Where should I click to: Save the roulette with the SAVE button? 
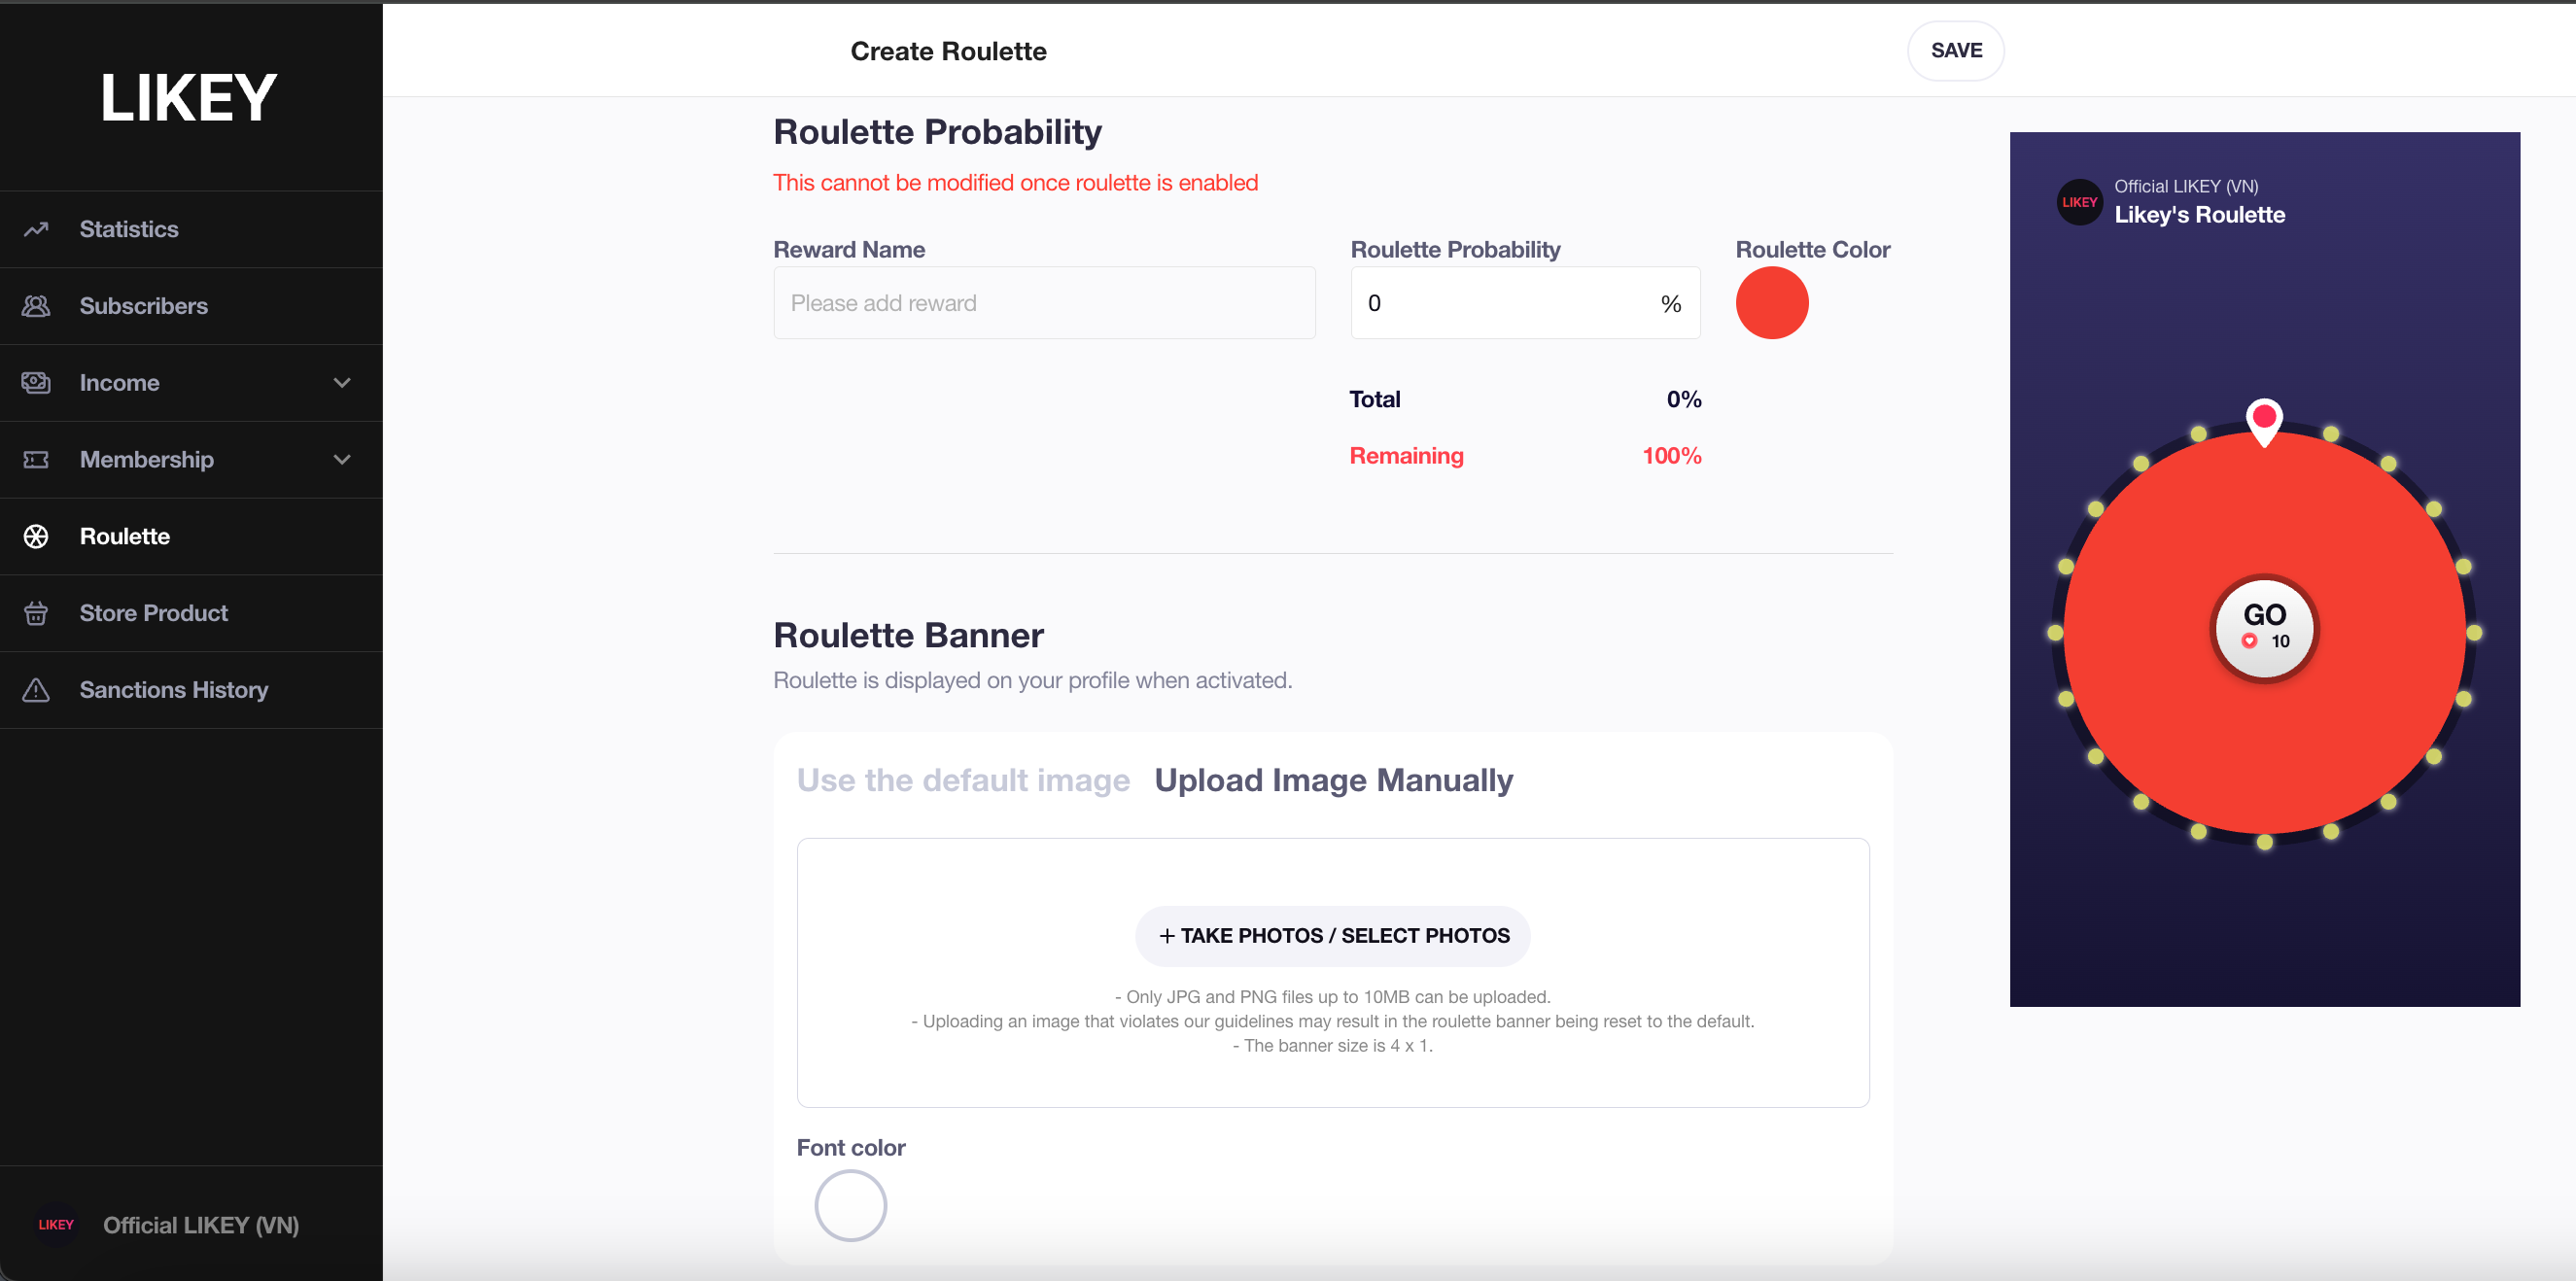1956,51
